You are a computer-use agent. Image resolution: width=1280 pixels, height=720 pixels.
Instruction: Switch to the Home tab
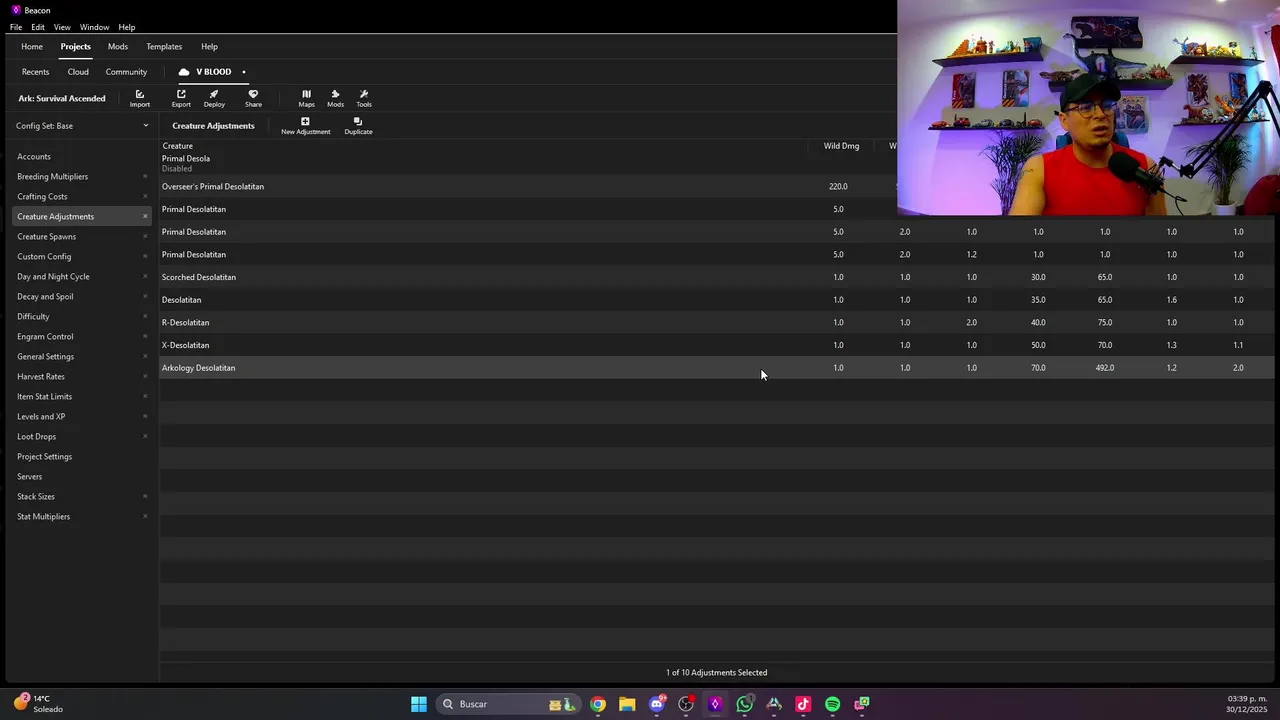pos(32,47)
